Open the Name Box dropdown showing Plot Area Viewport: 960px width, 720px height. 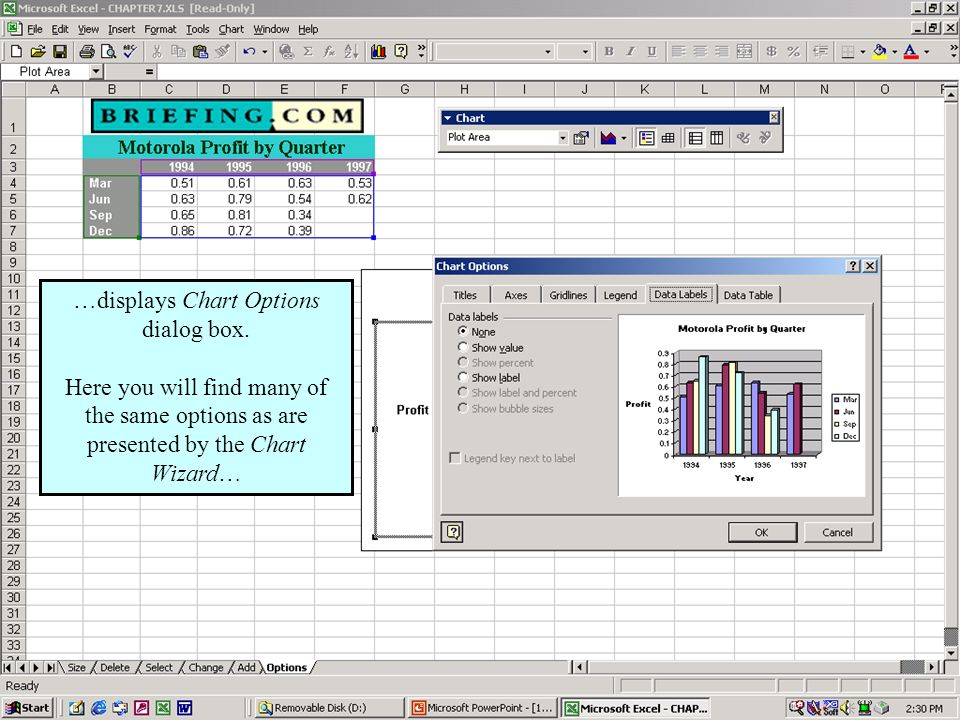click(96, 72)
